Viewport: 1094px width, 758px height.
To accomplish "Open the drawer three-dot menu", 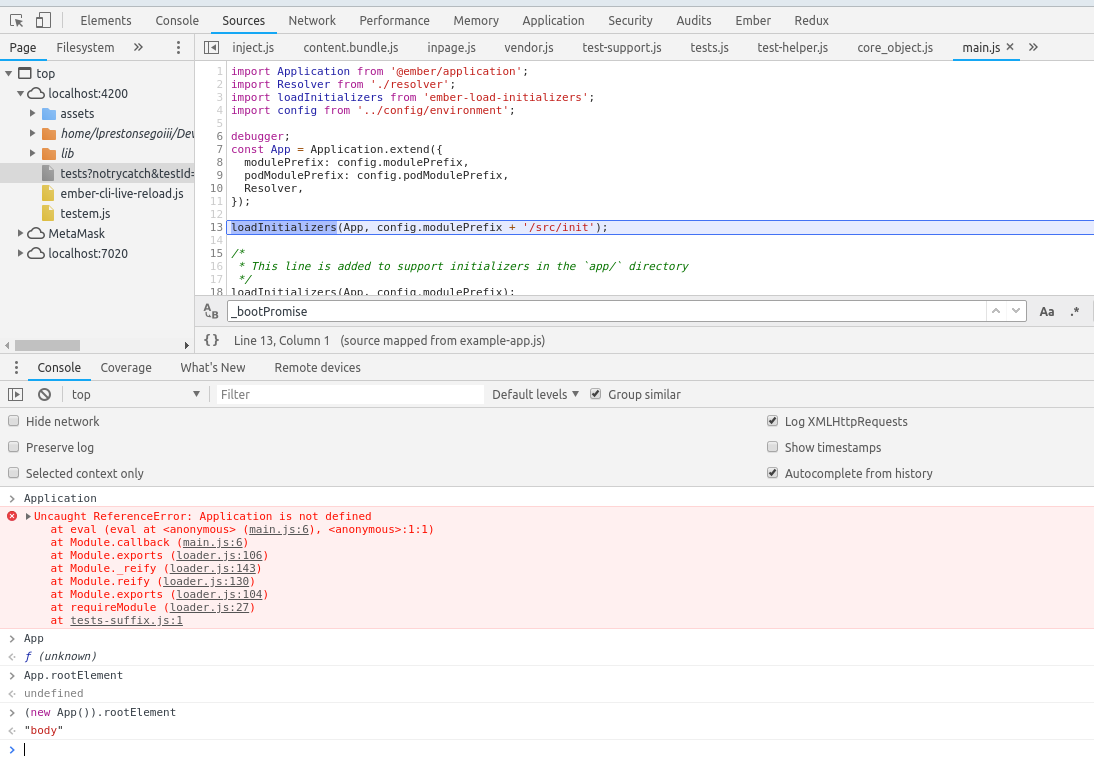I will click(16, 368).
